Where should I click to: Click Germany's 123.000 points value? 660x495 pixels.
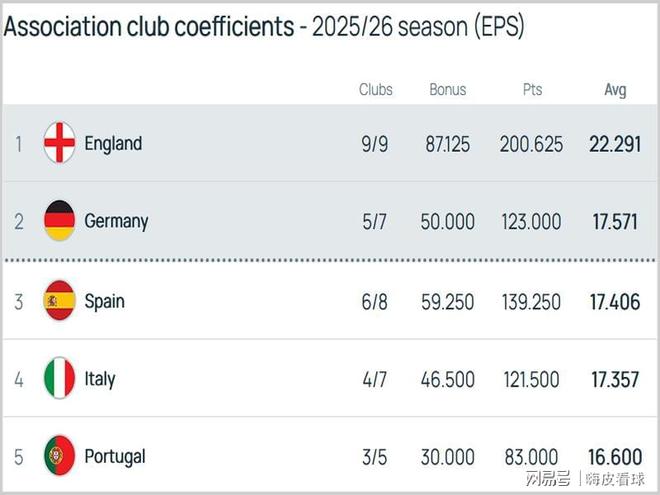531,222
